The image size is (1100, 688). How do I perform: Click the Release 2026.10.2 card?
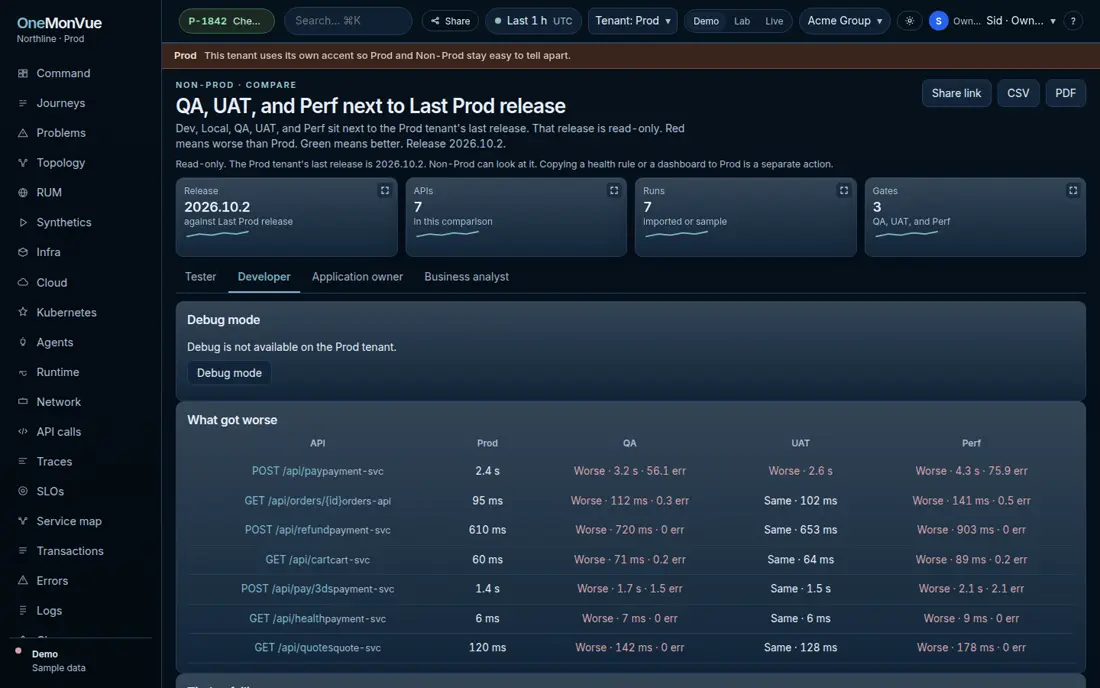coord(286,217)
